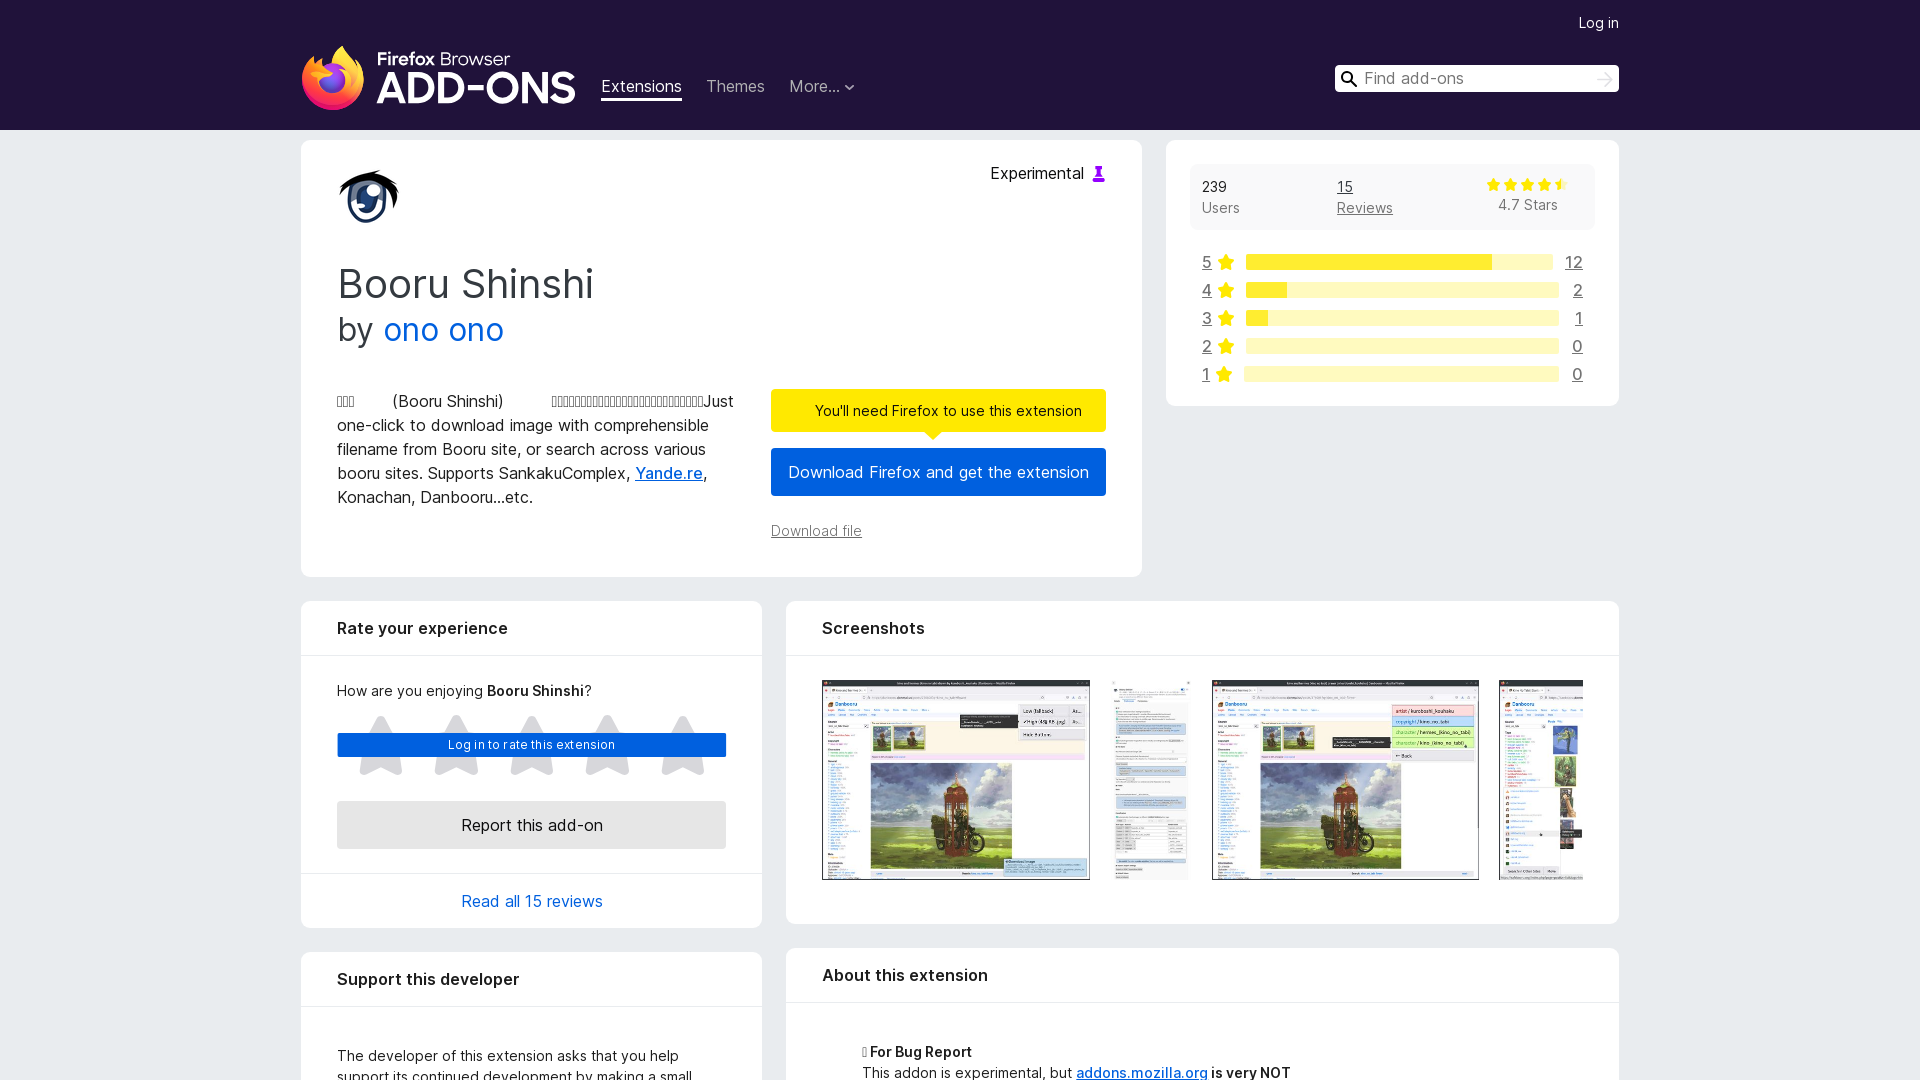Click the Booru Shinshi eye icon

(369, 196)
